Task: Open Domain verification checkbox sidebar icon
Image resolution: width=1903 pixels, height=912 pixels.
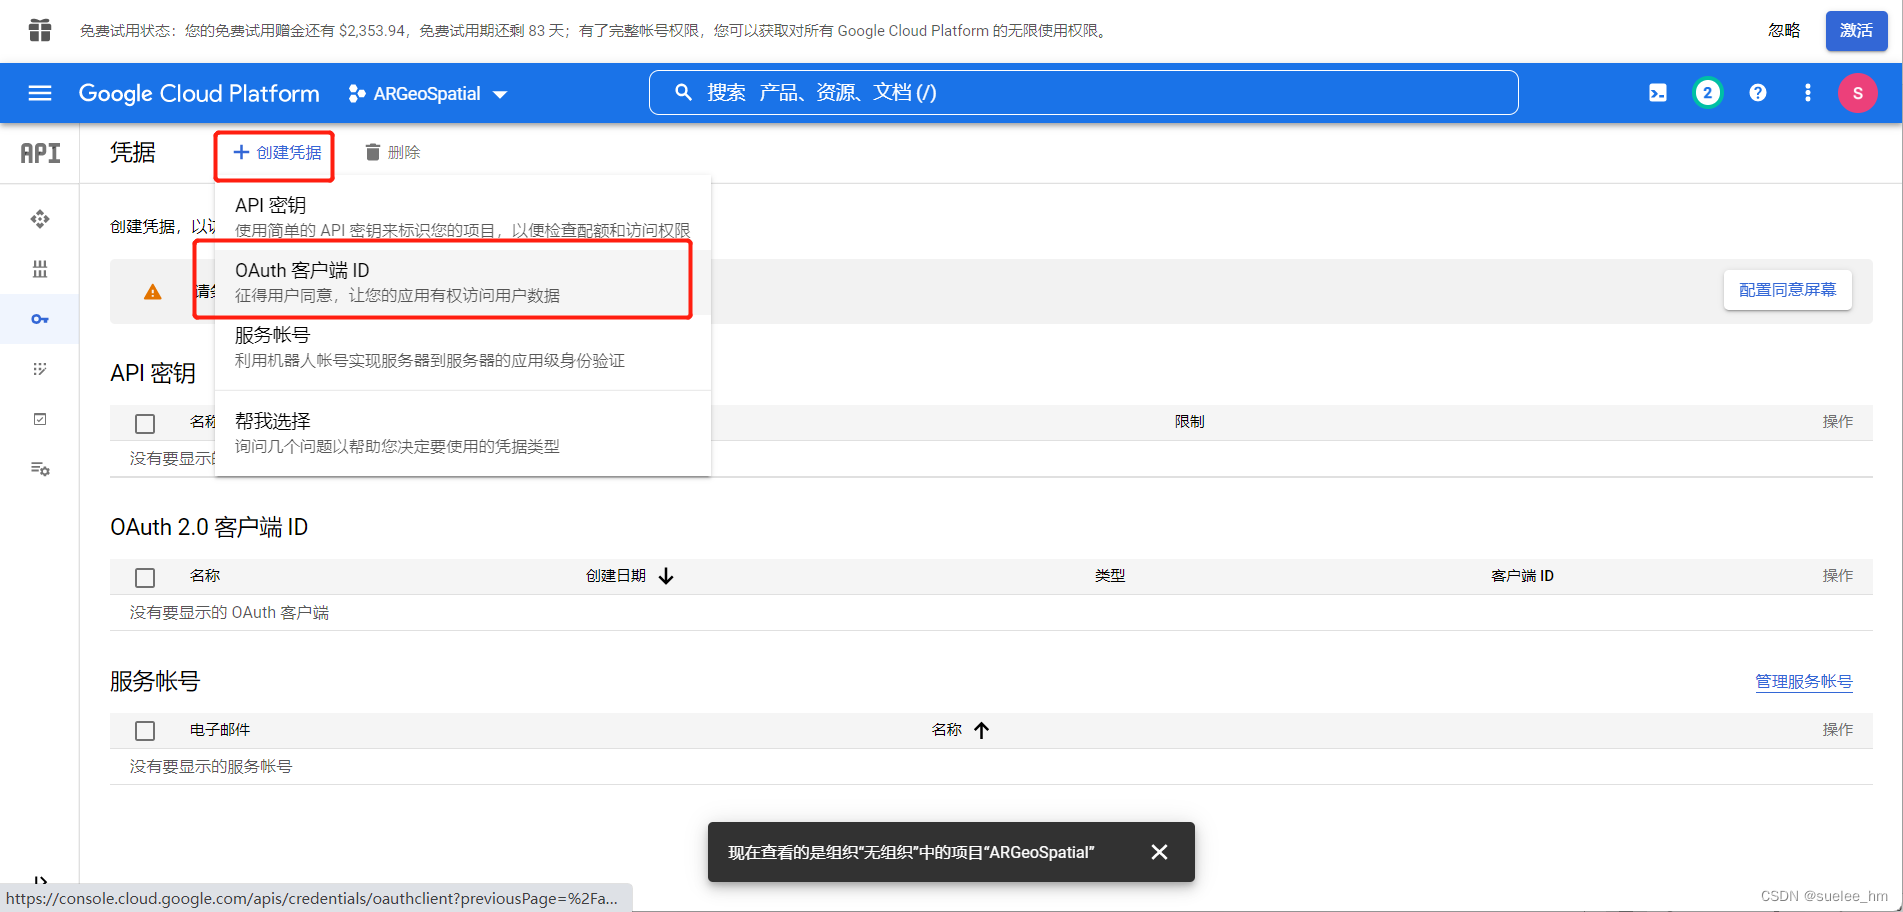Action: 40,419
